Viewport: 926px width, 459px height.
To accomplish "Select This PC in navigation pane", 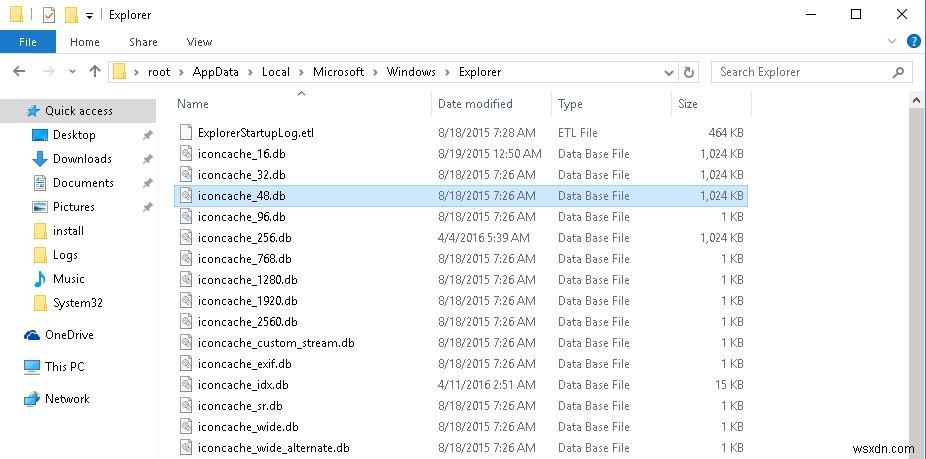I will (x=64, y=367).
